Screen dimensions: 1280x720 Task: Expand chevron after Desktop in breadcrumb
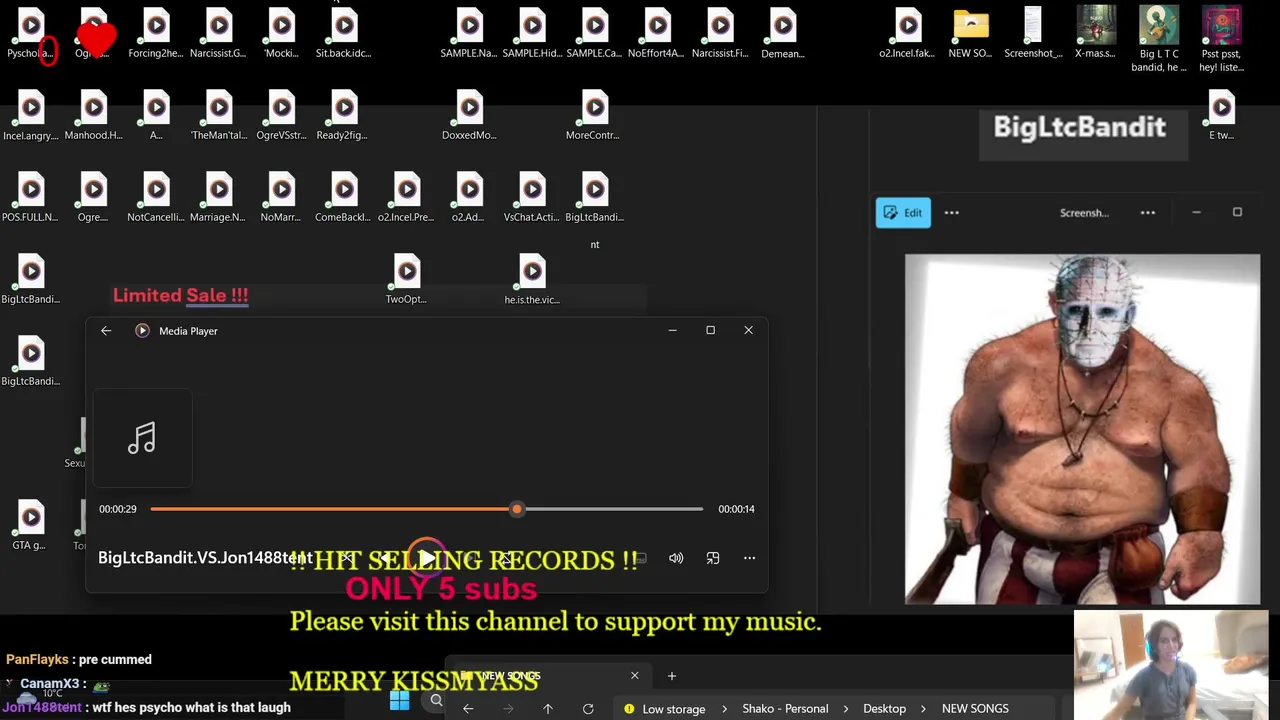click(x=924, y=709)
